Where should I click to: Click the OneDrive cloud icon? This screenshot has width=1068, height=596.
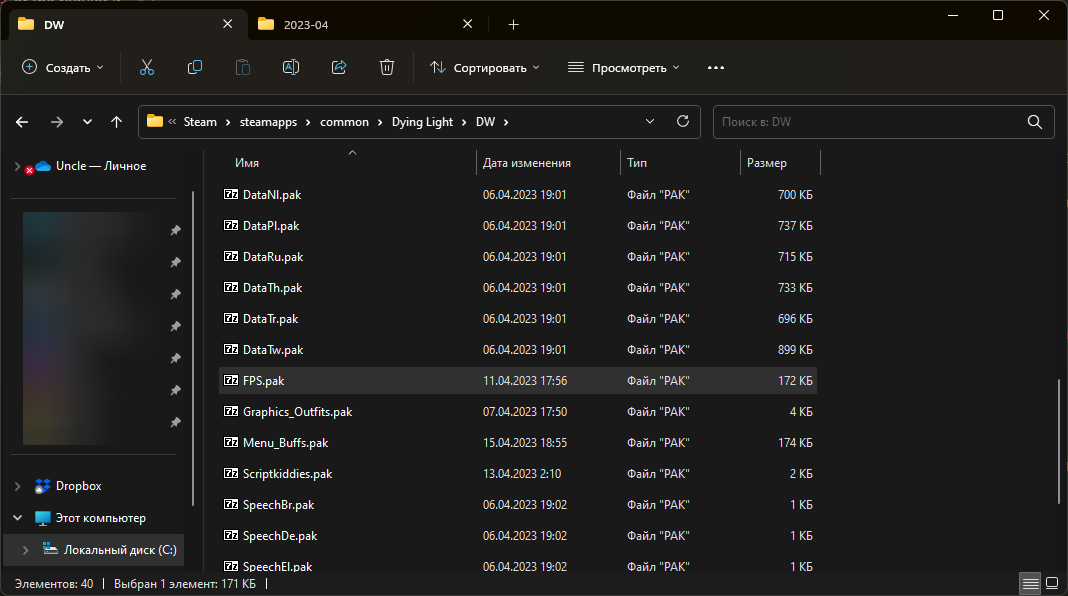(x=43, y=166)
